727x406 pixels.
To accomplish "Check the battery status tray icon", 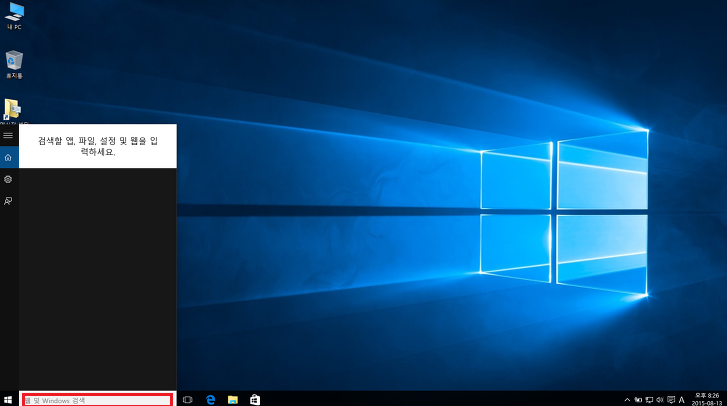I will tap(638, 400).
